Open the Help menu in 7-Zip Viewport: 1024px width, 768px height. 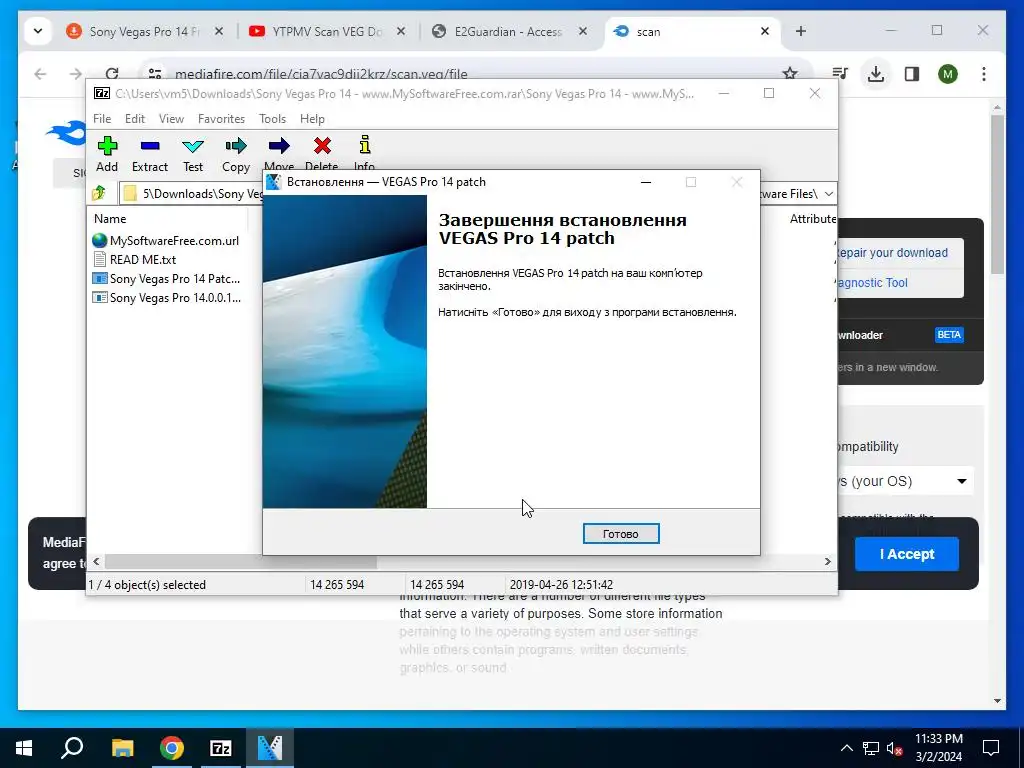click(312, 119)
